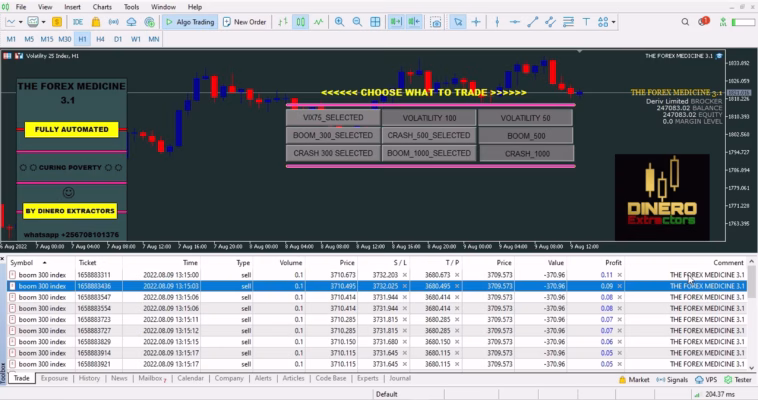The image size is (758, 400).
Task: Select the equidistant channel tool
Action: 550,22
